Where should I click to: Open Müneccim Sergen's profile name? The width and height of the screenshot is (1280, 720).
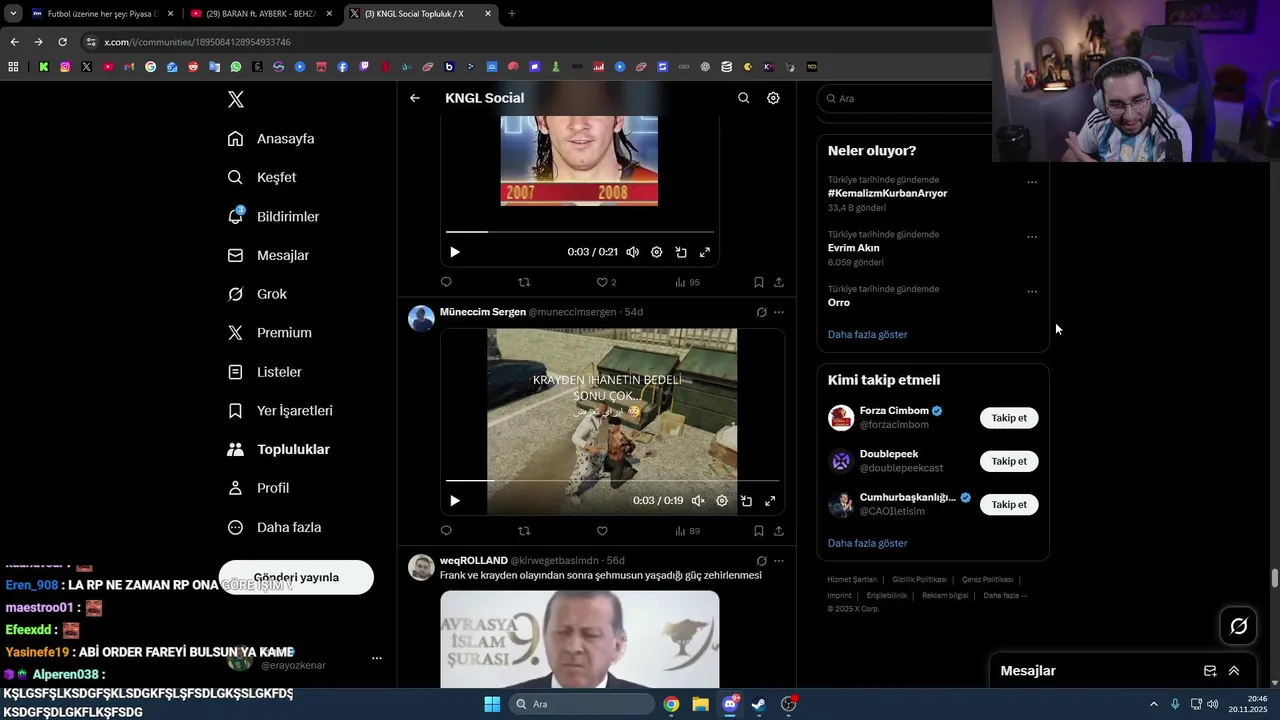(x=483, y=312)
